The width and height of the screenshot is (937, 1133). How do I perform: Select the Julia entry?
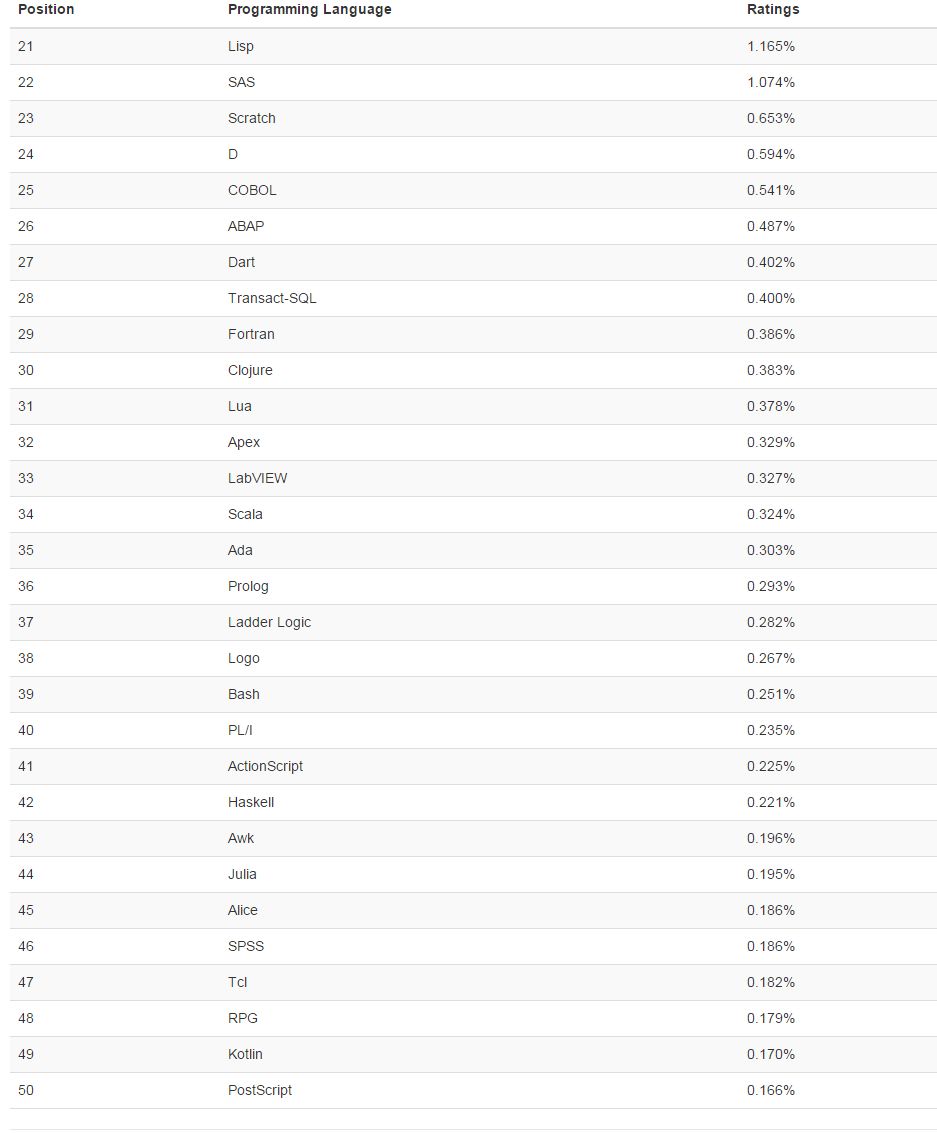(242, 874)
